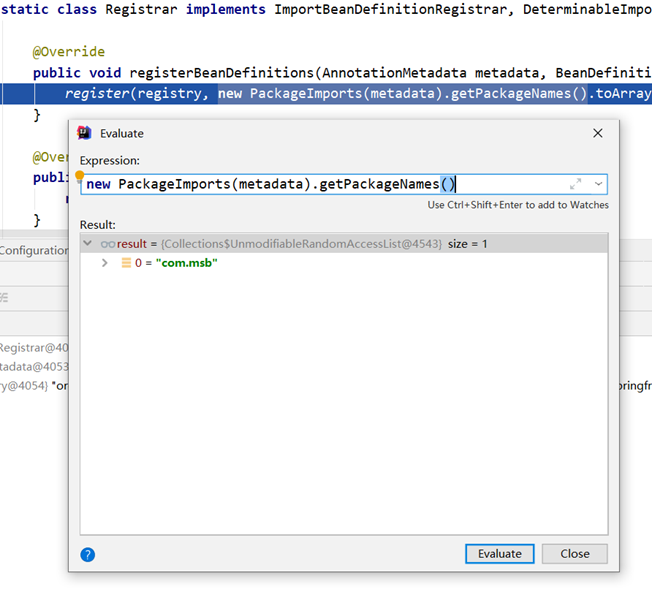The width and height of the screenshot is (652, 592).
Task: Click the size = 1 text in result
Action: 467,244
